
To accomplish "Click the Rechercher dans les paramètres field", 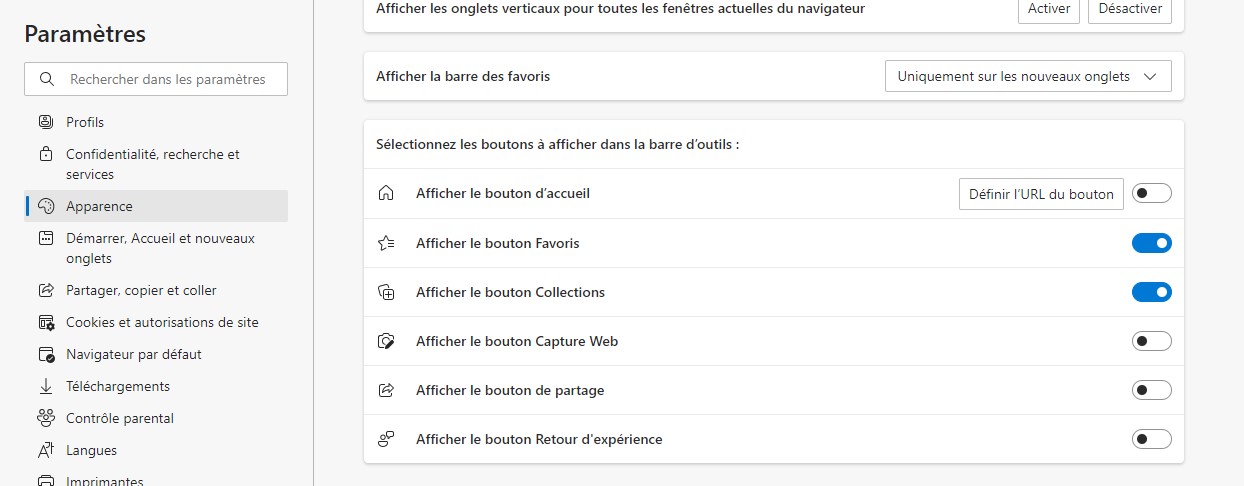I will point(168,79).
